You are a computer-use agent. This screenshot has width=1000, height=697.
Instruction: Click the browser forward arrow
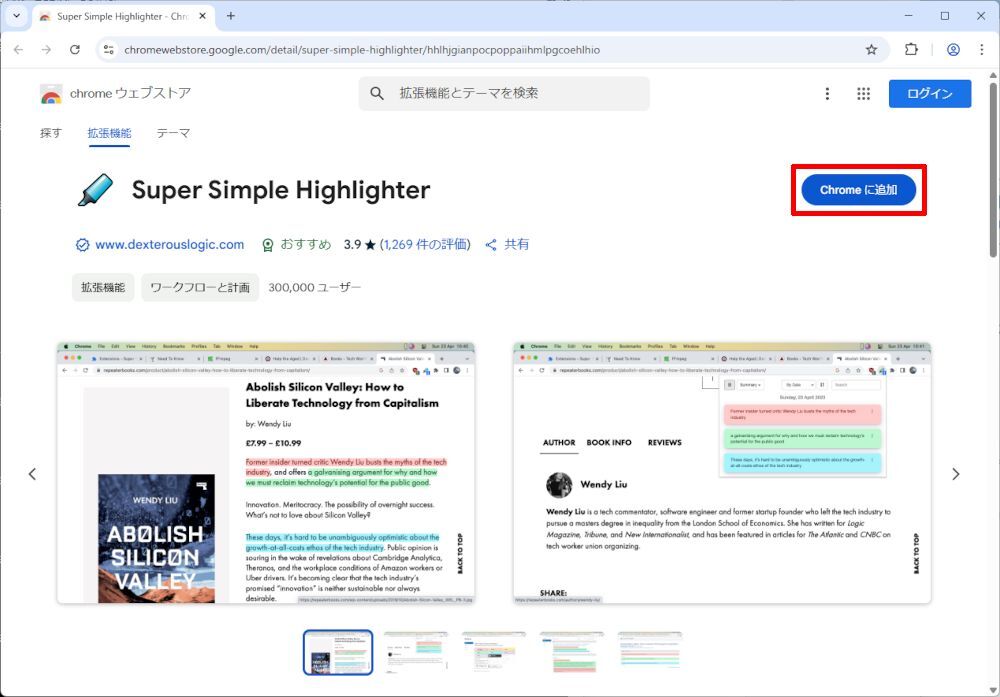(46, 50)
